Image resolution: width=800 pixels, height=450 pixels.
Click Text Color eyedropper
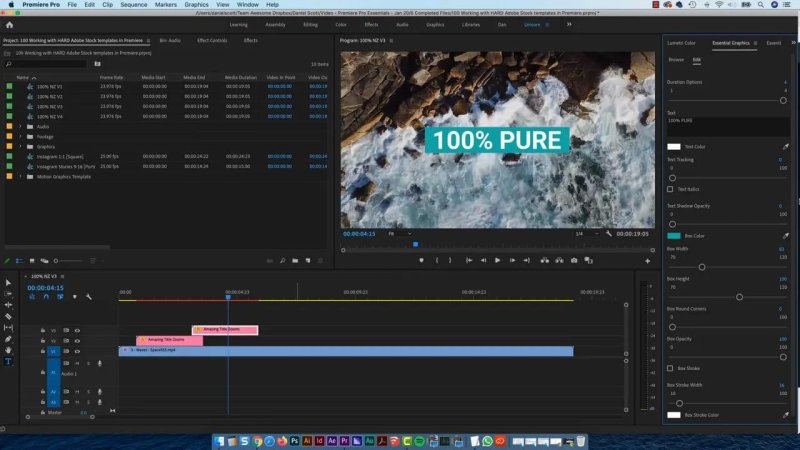[786, 147]
